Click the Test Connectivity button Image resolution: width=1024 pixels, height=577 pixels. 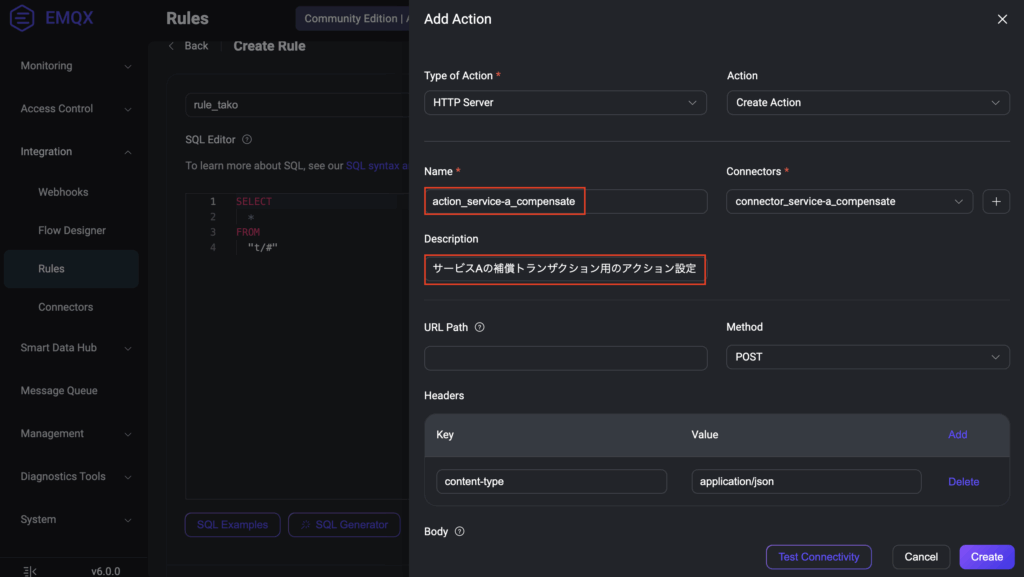tap(818, 557)
